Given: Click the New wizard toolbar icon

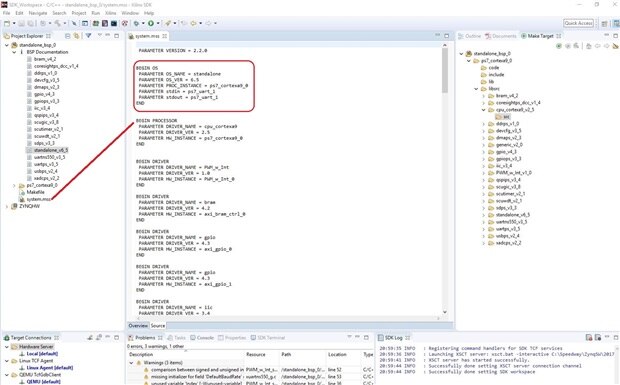Looking at the screenshot, I should (7, 23).
